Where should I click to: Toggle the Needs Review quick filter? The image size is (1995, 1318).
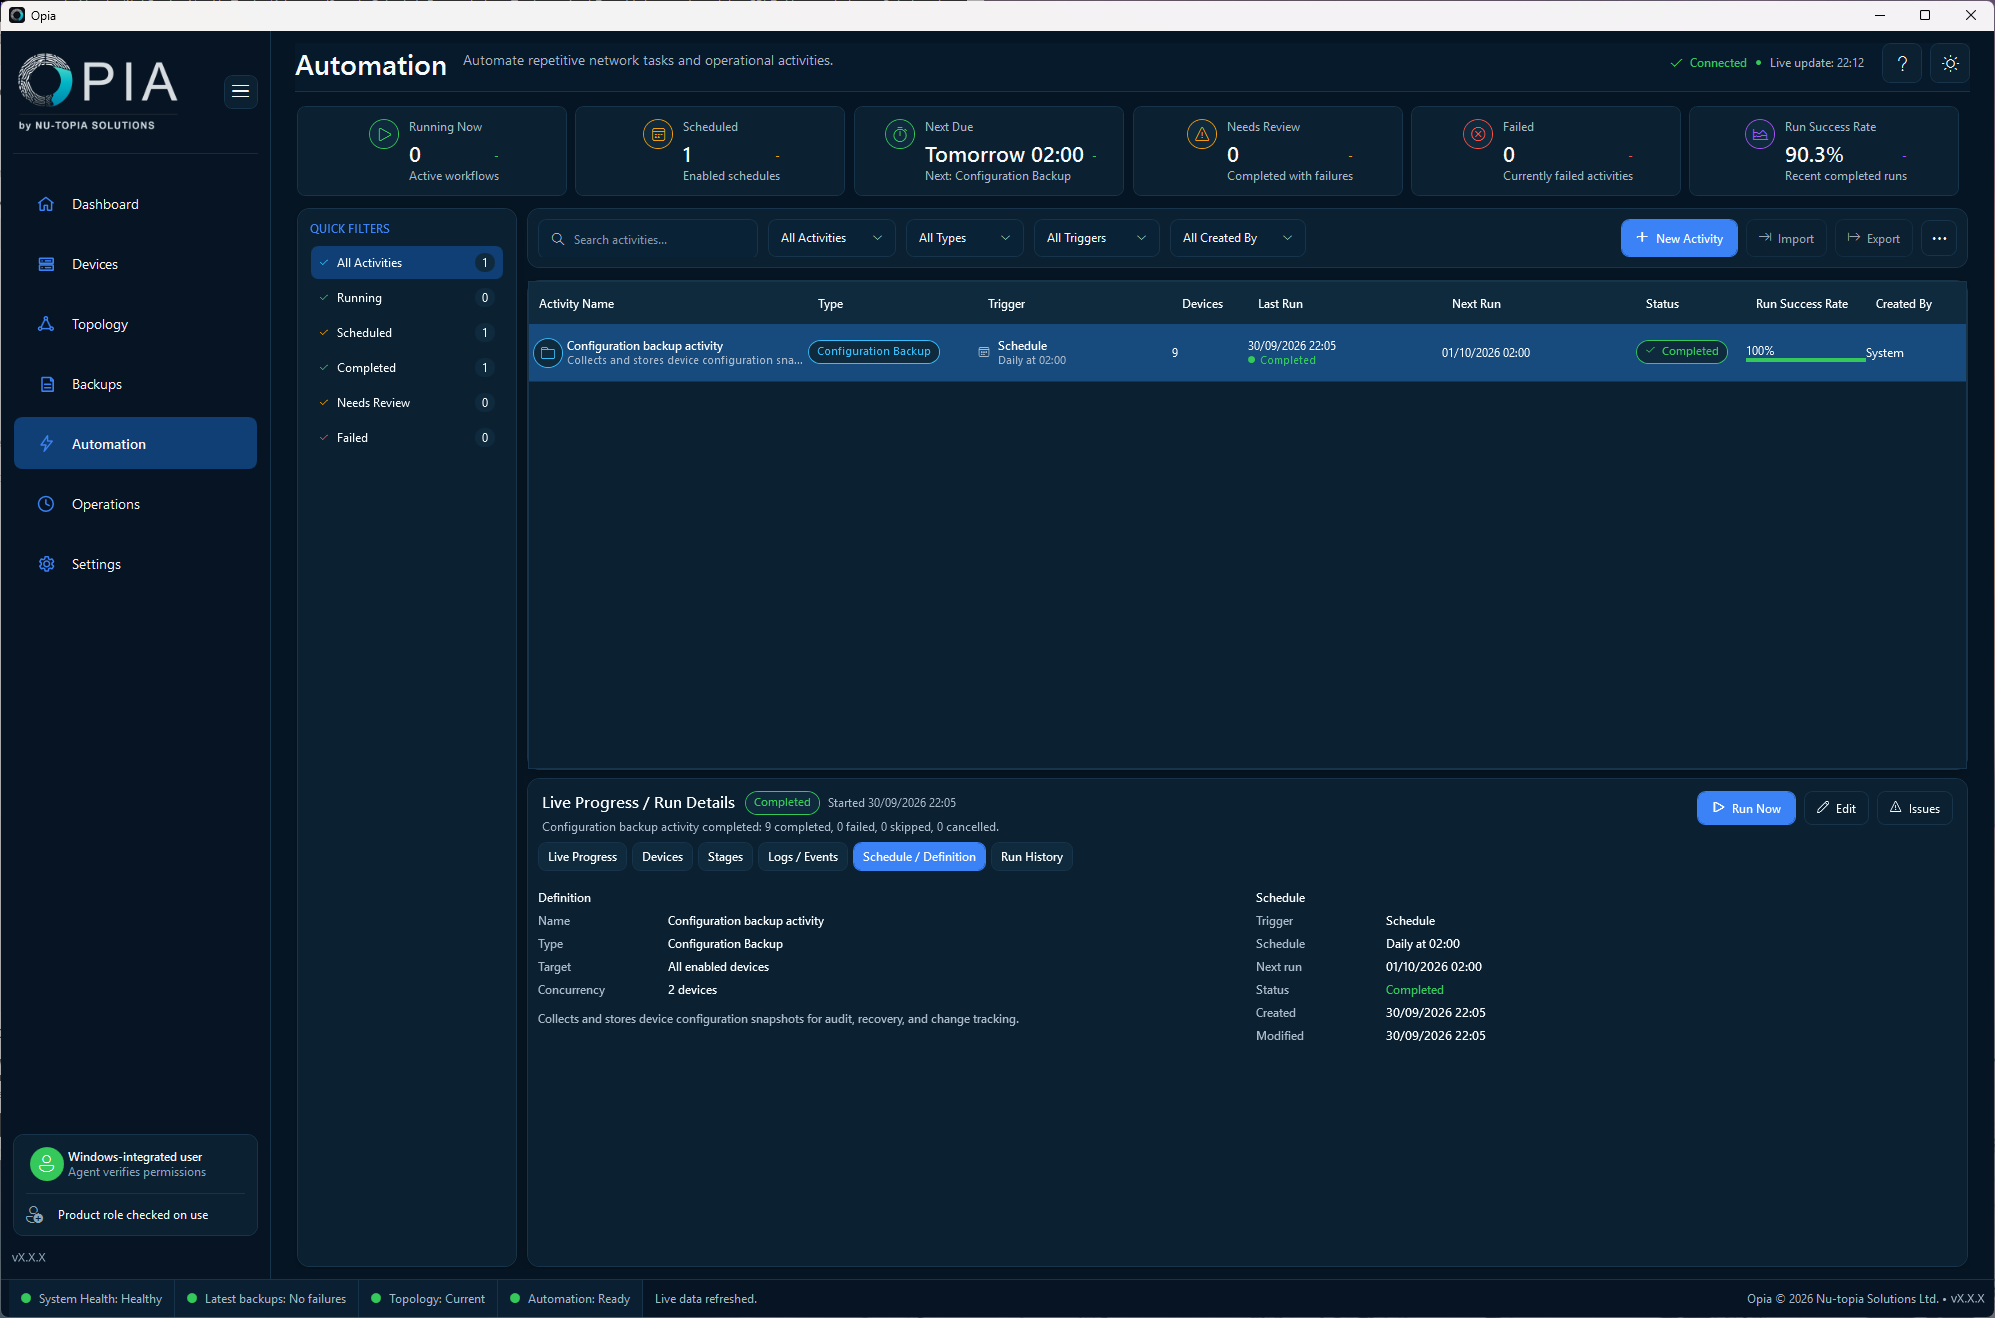pos(407,403)
